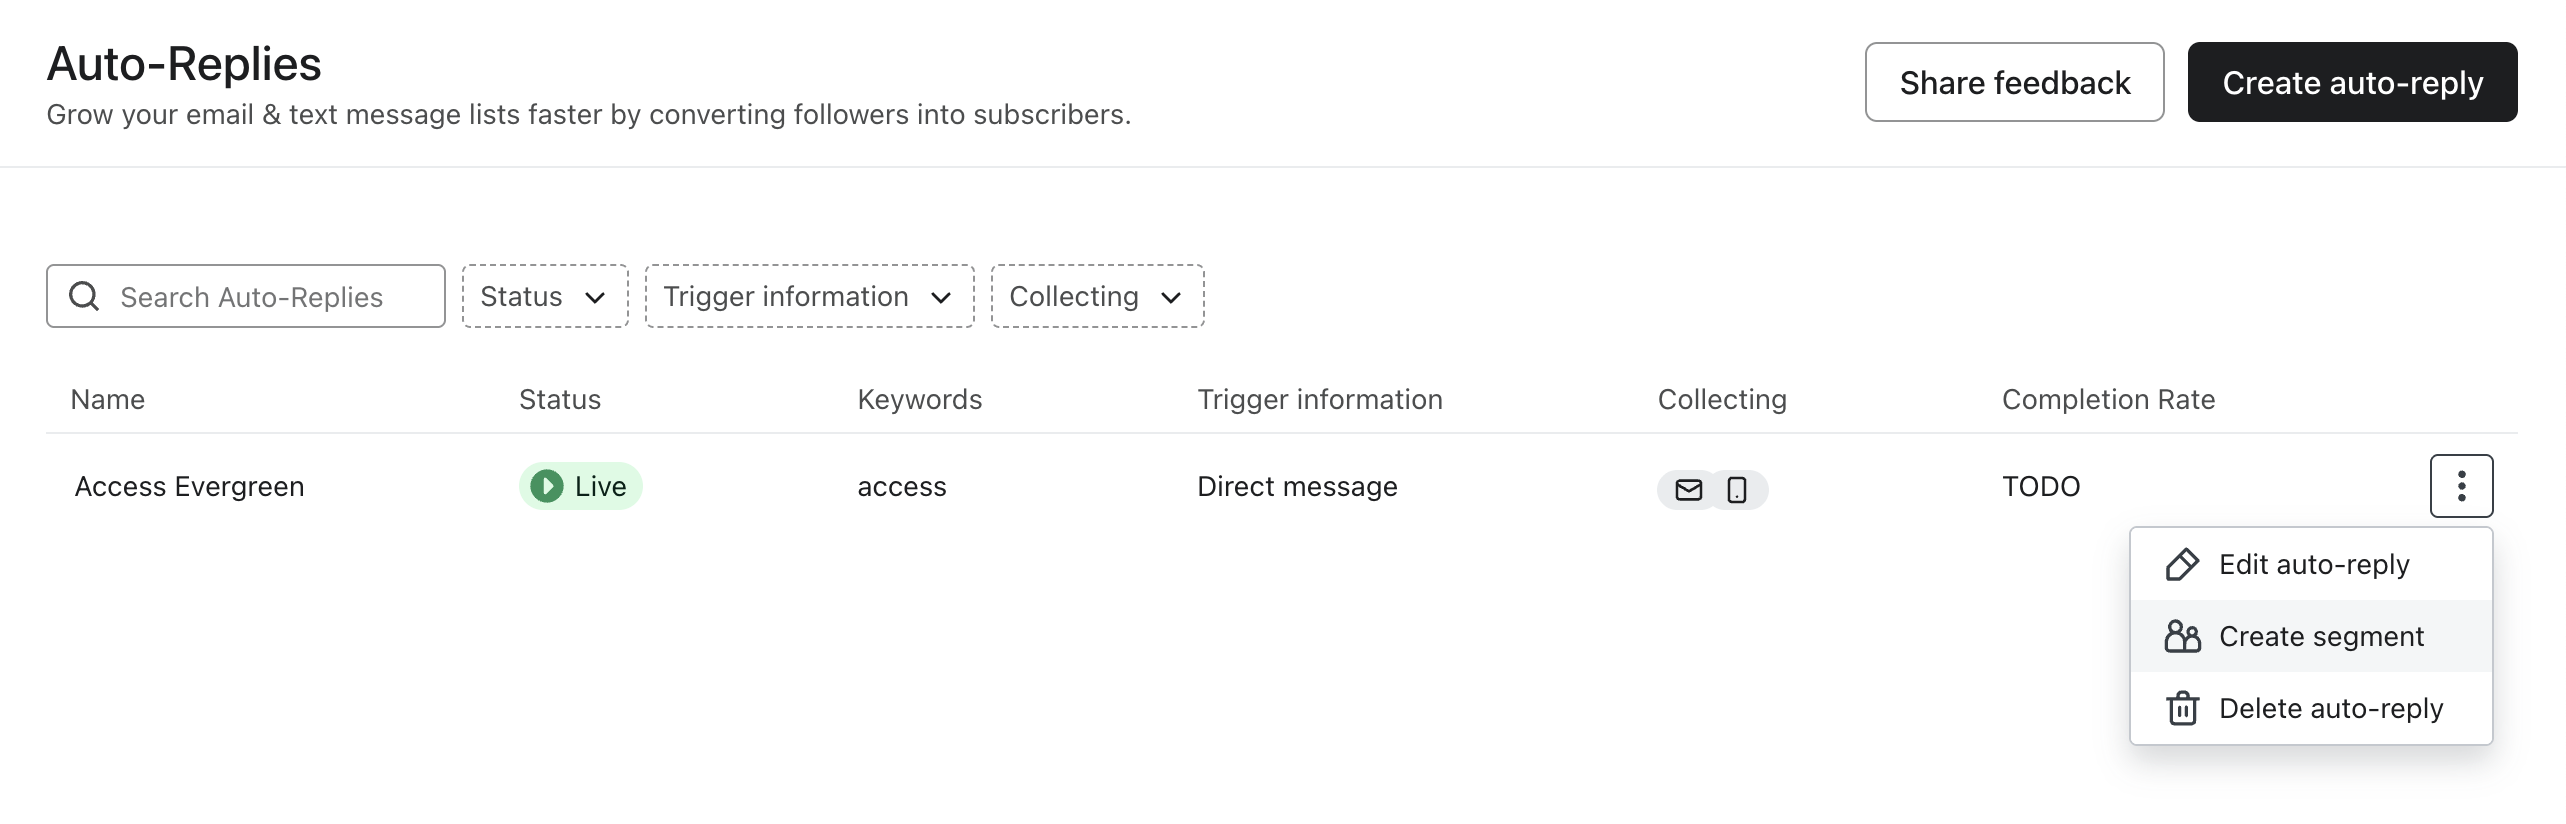Click the Completion Rate column header
This screenshot has height=824, width=2566.
coord(2108,400)
